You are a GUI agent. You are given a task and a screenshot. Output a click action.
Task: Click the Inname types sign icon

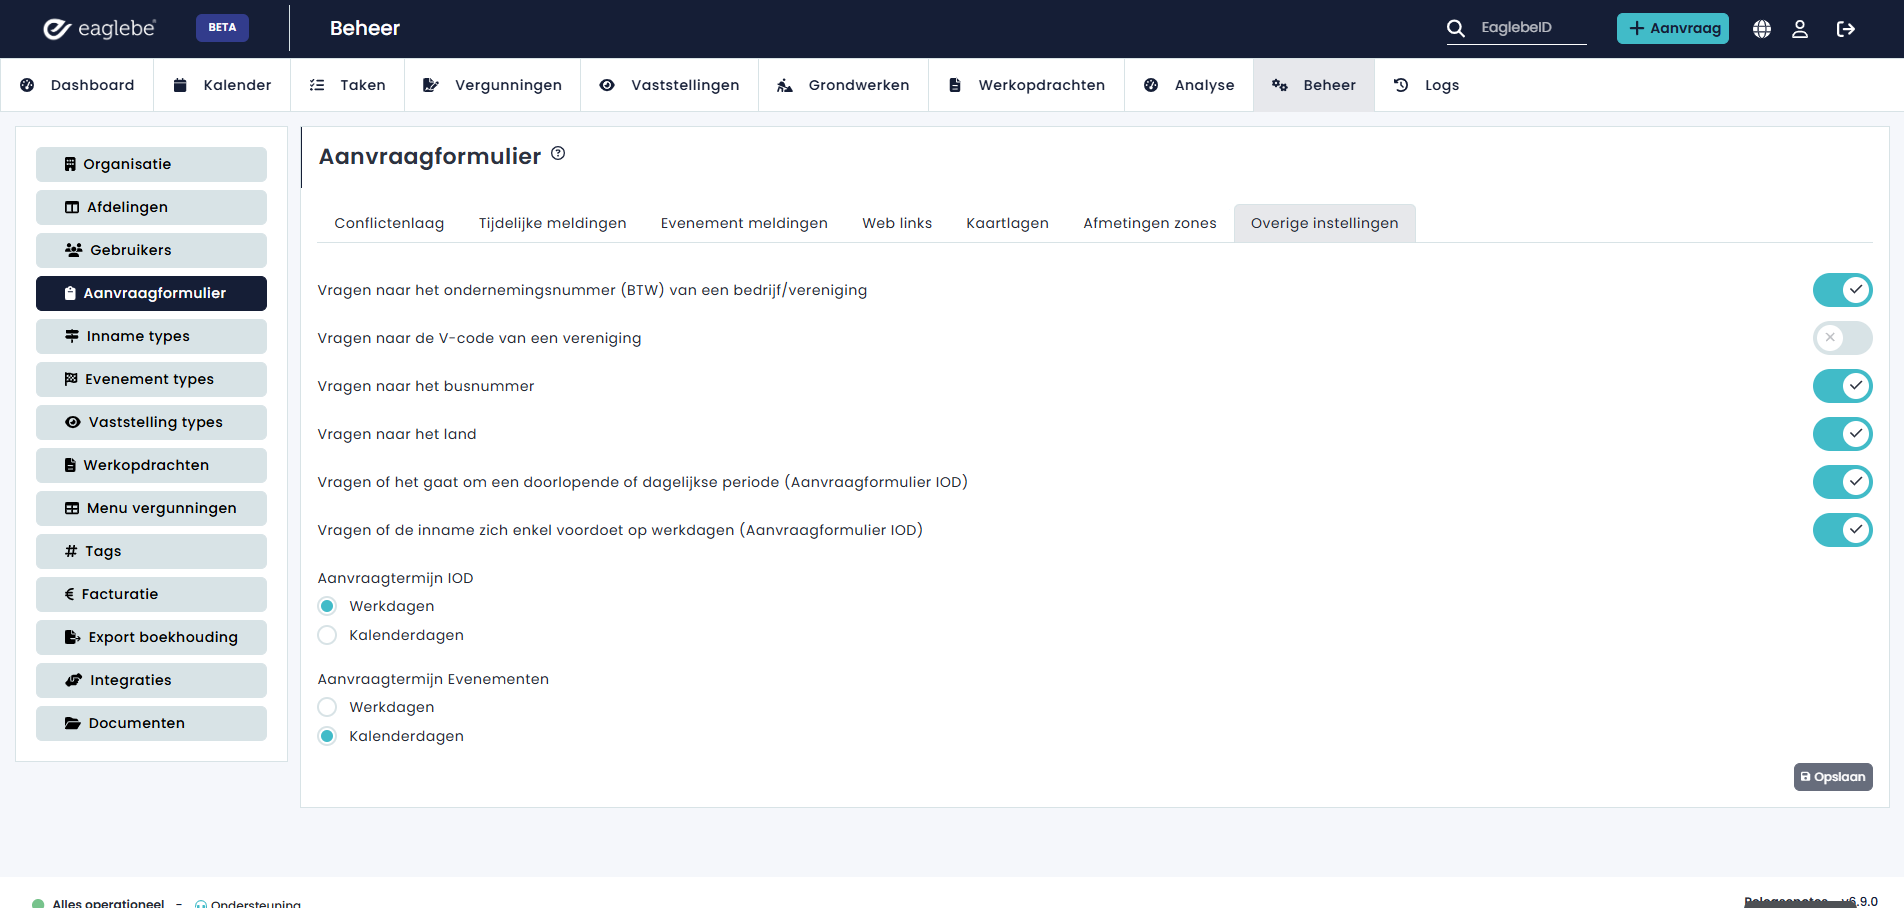[72, 336]
